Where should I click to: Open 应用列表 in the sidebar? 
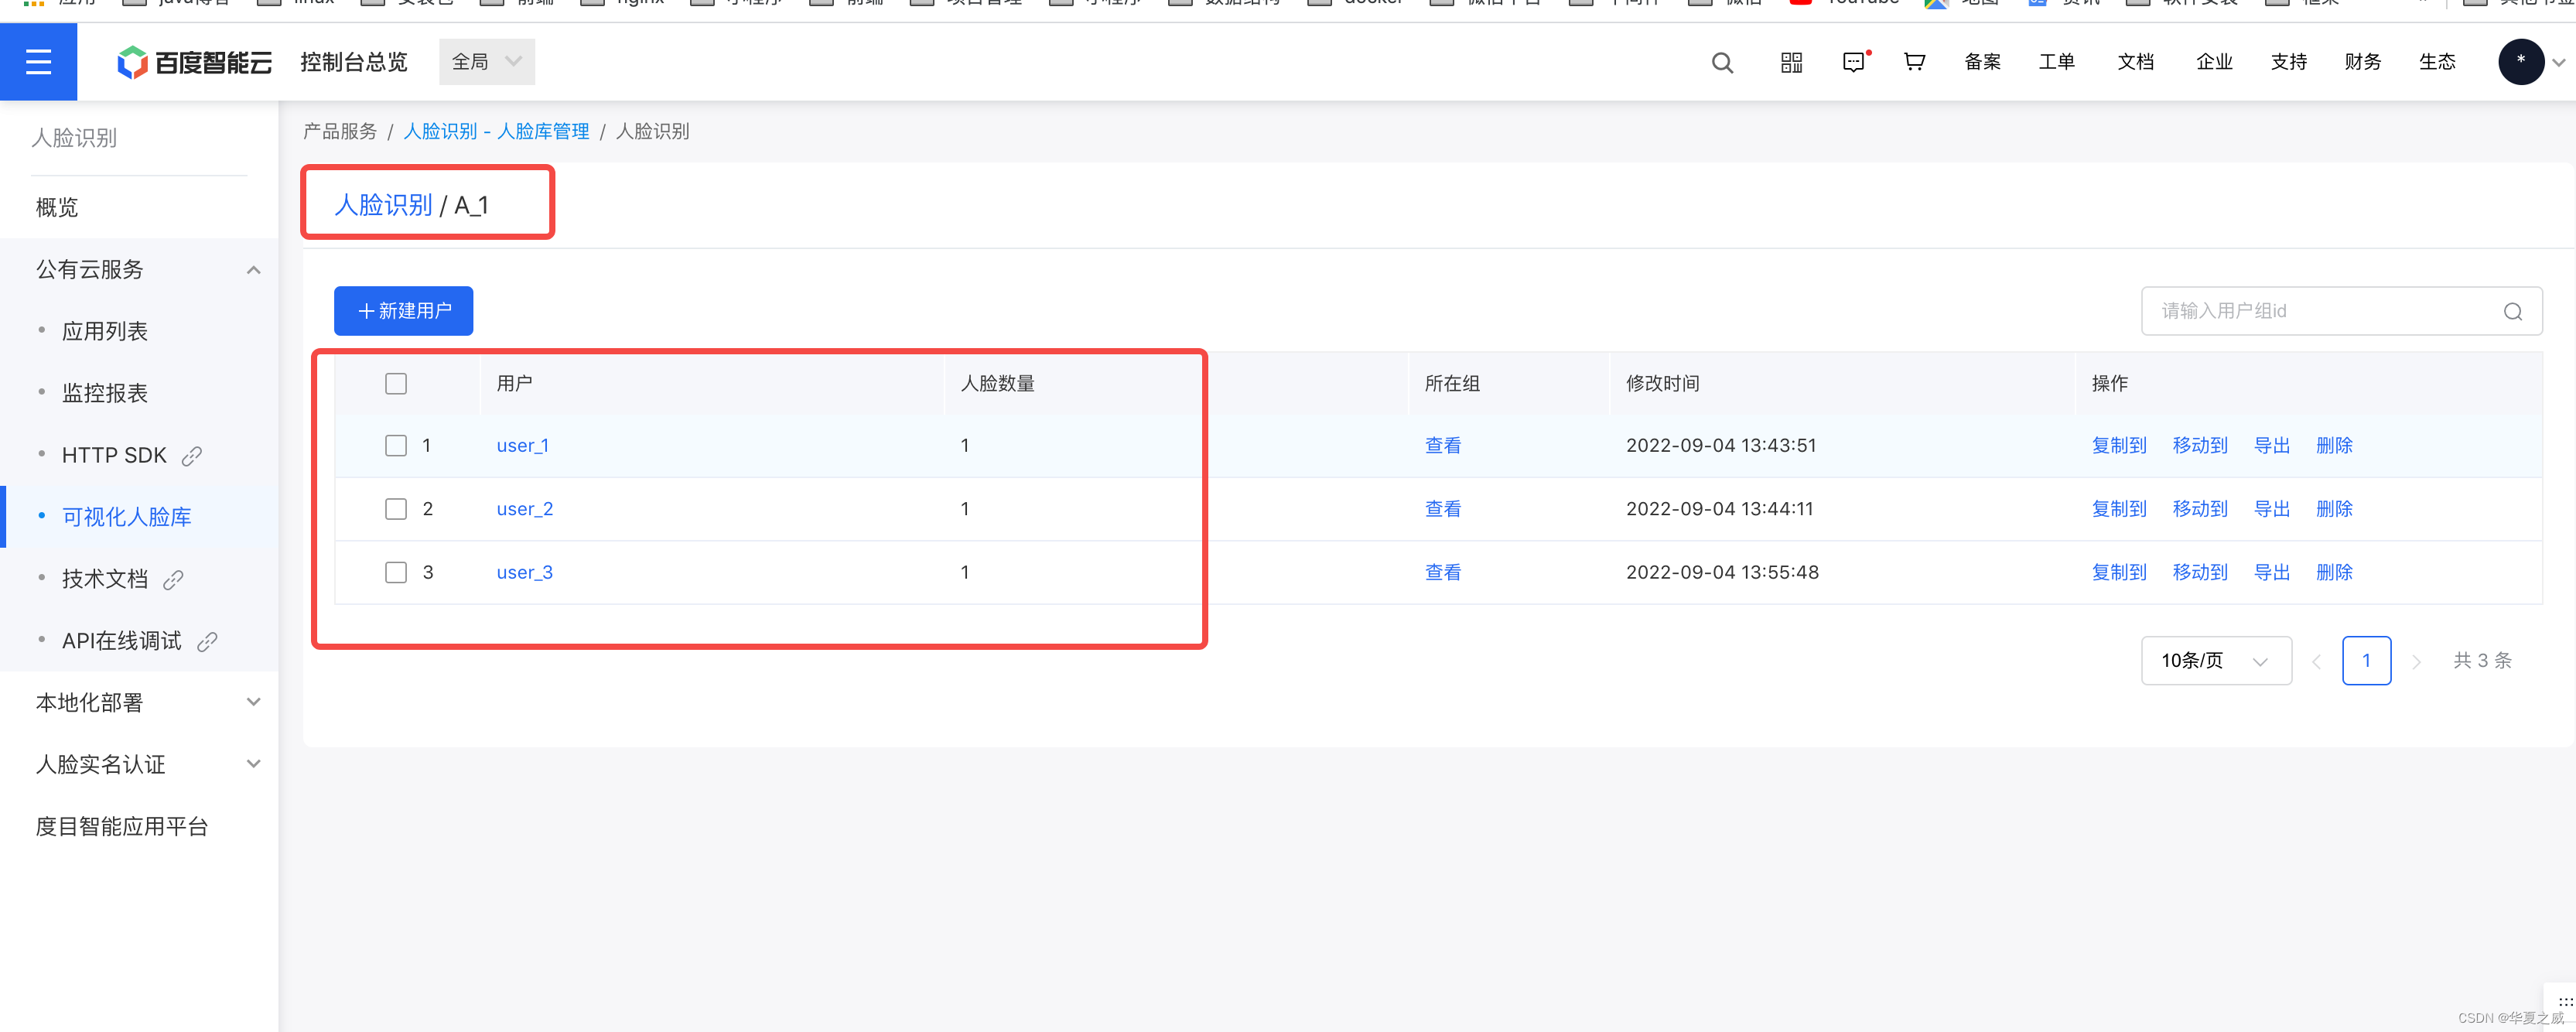click(x=105, y=331)
